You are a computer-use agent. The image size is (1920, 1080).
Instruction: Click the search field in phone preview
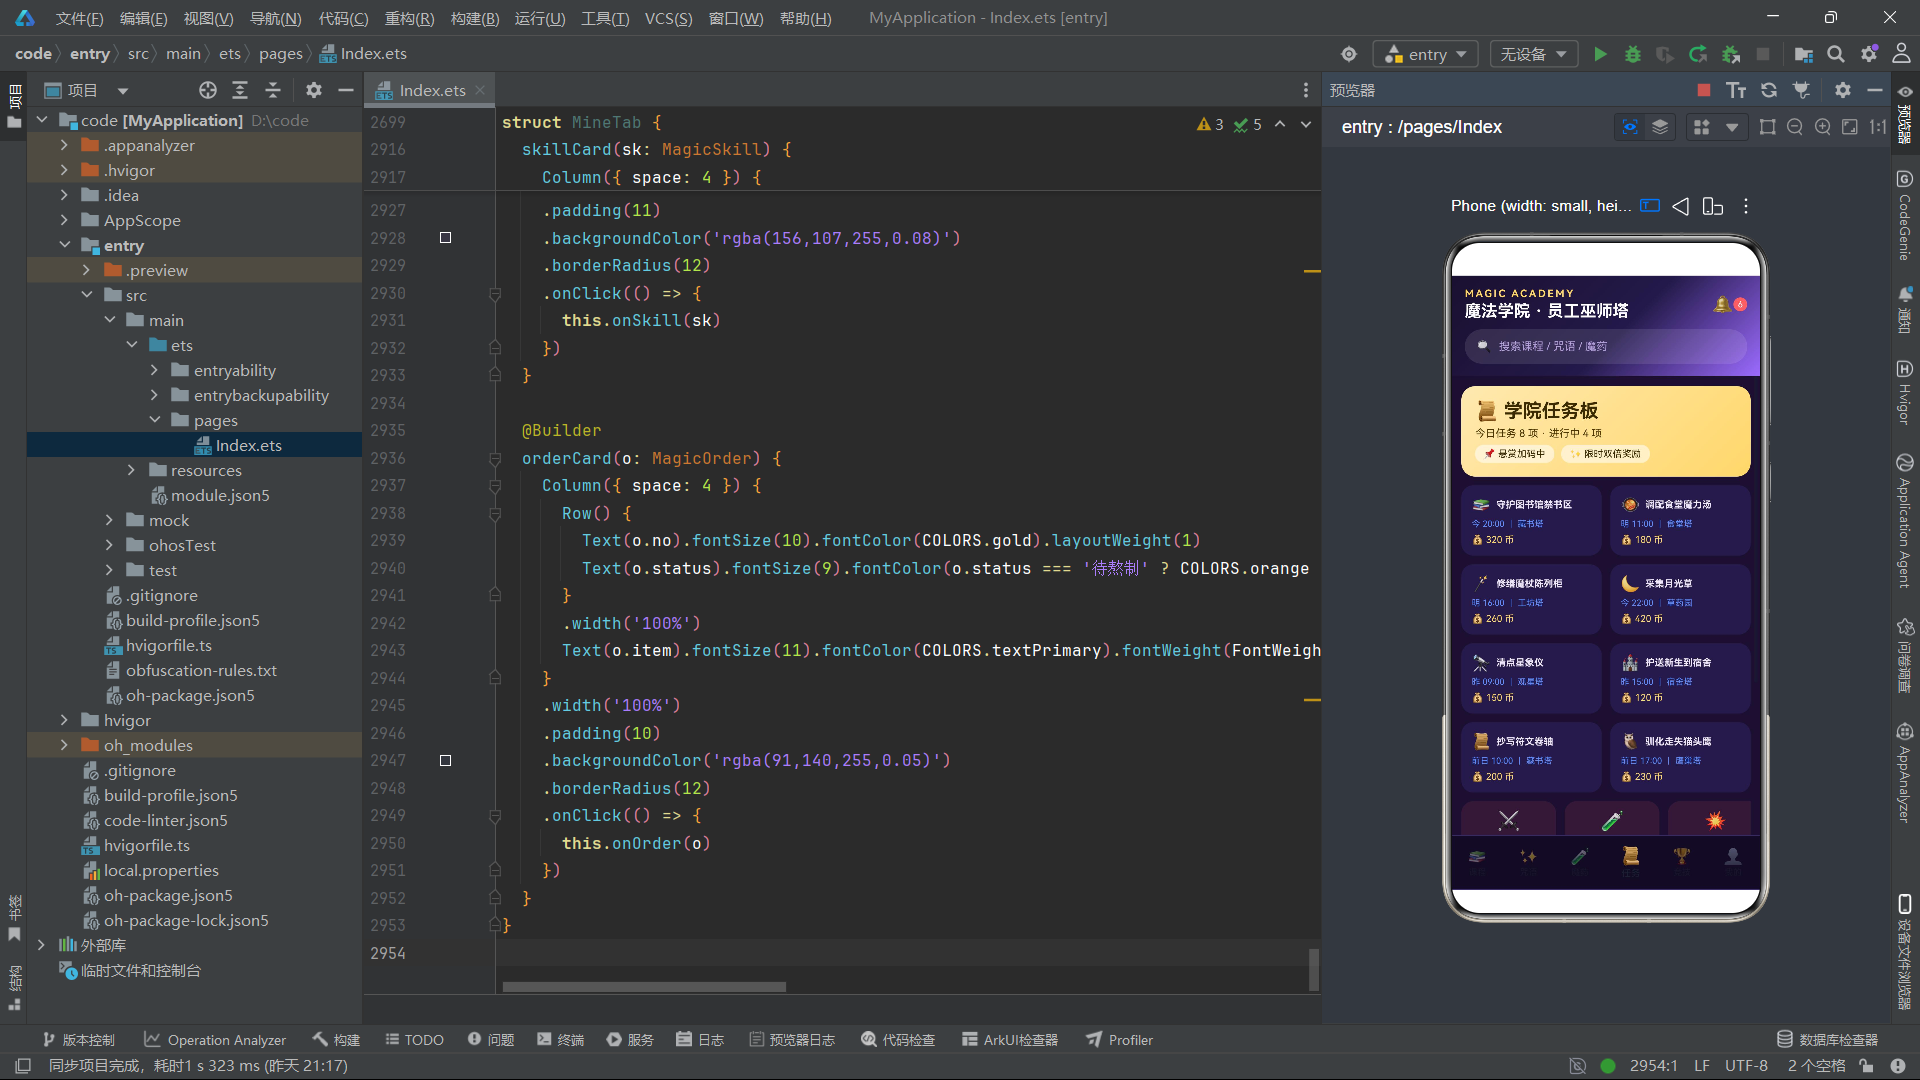pyautogui.click(x=1605, y=346)
